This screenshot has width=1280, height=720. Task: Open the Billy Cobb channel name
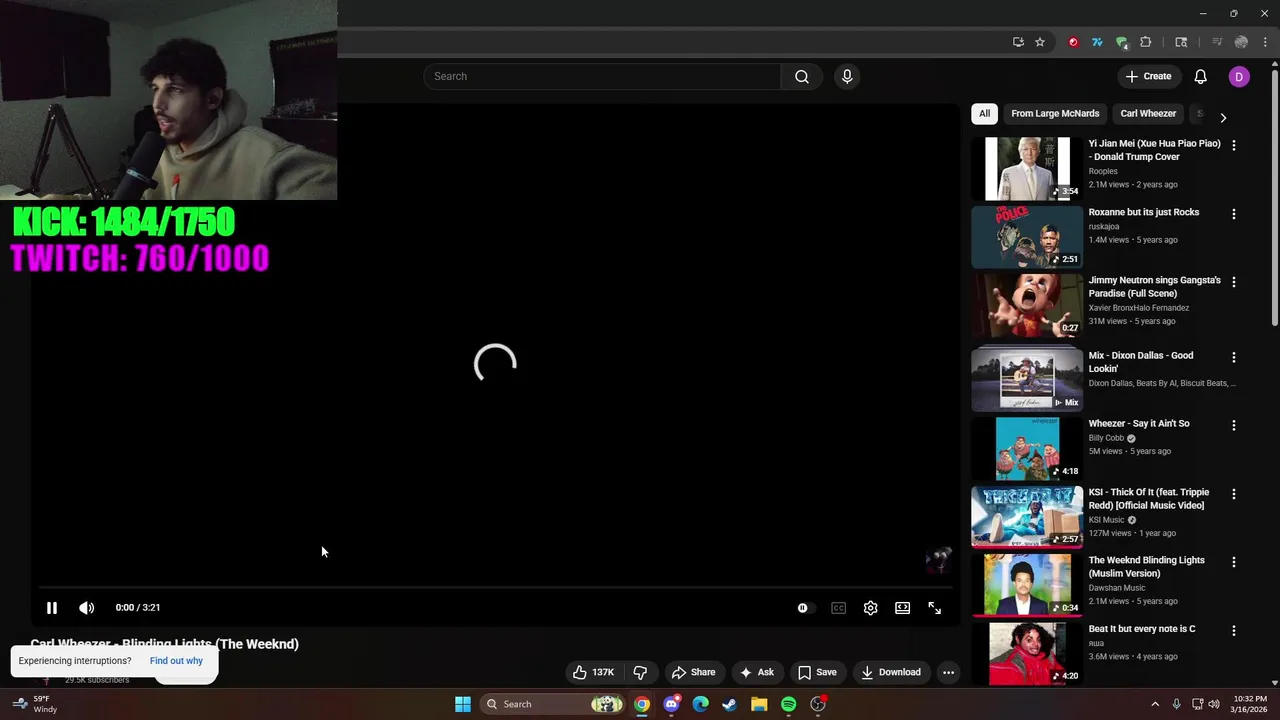coord(1106,438)
